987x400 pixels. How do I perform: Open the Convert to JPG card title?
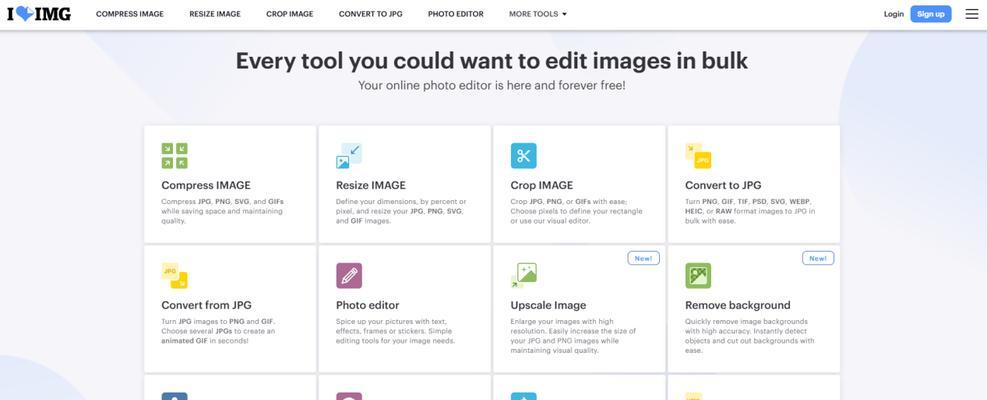coord(723,185)
